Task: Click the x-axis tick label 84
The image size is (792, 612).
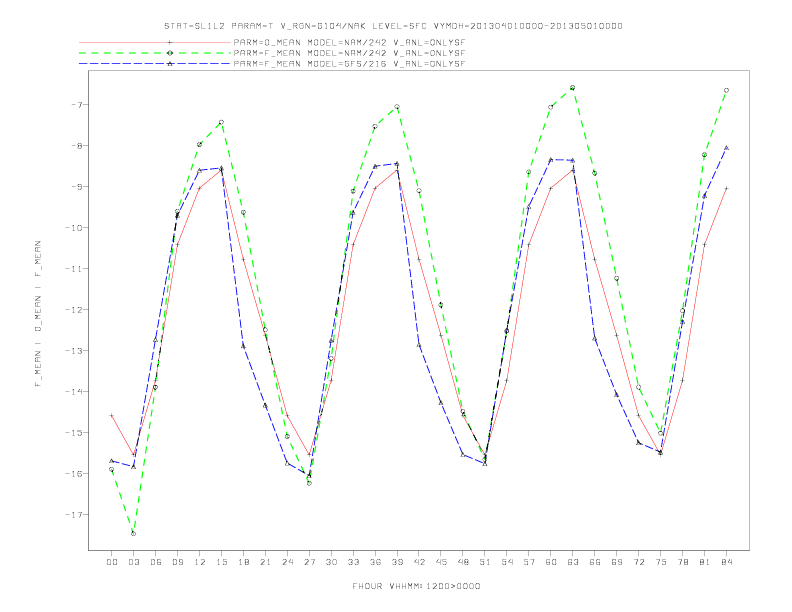Action: click(727, 562)
